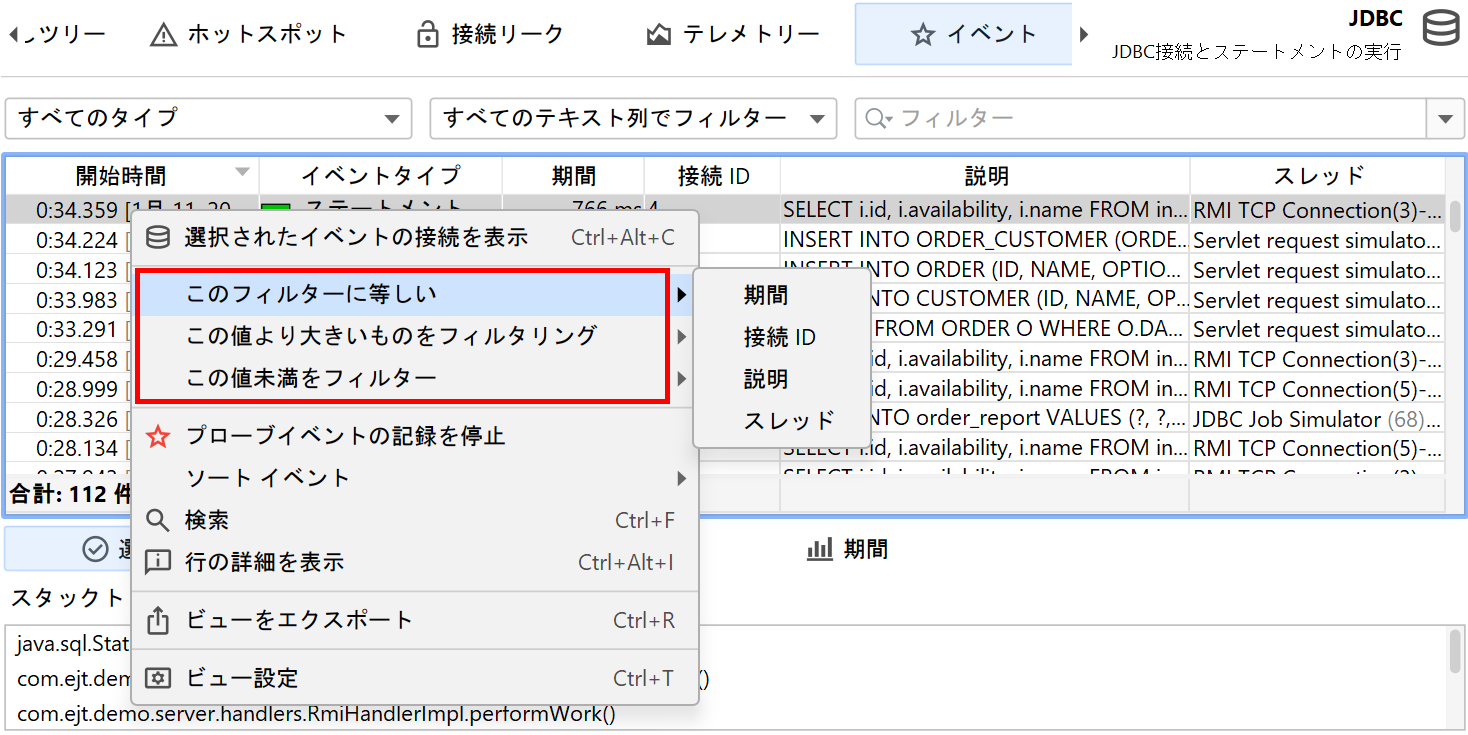Open the すべてのタイプ dropdown

(x=208, y=119)
